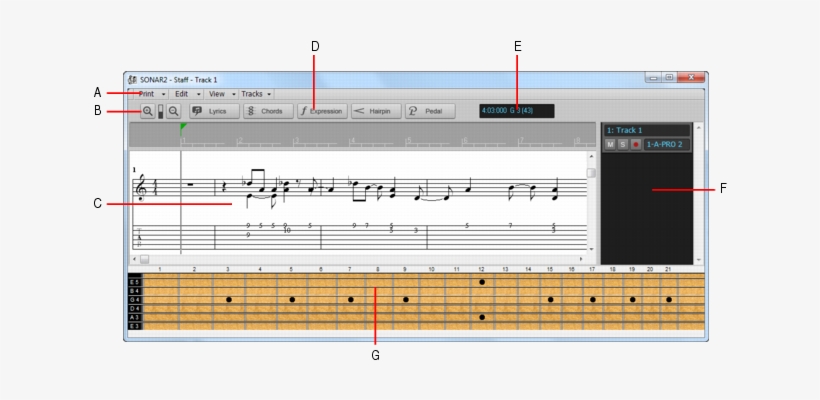Solo Track 1 with the S button
820x400 pixels.
tap(622, 144)
